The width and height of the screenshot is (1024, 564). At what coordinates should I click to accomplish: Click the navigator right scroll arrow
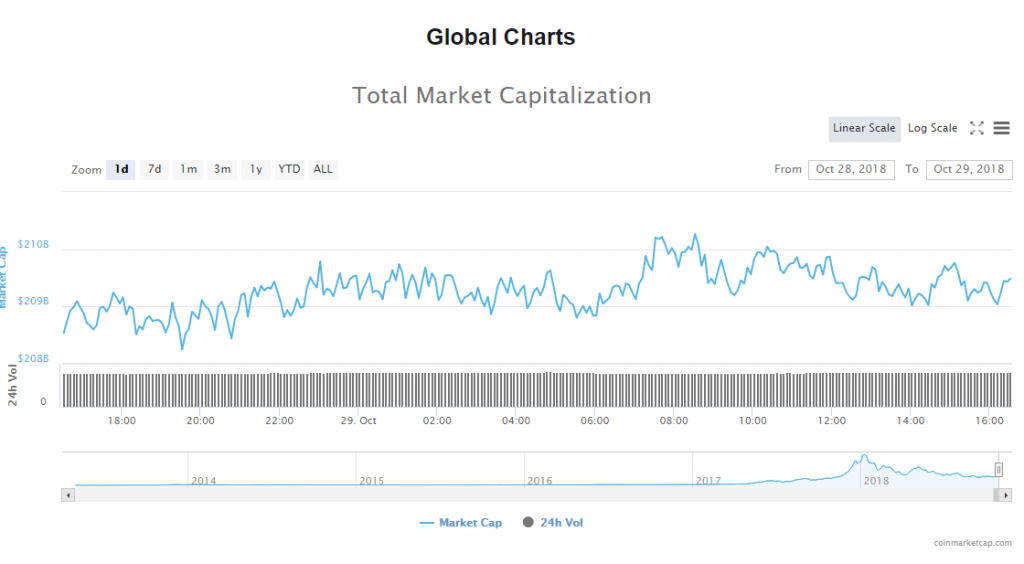pos(1005,494)
